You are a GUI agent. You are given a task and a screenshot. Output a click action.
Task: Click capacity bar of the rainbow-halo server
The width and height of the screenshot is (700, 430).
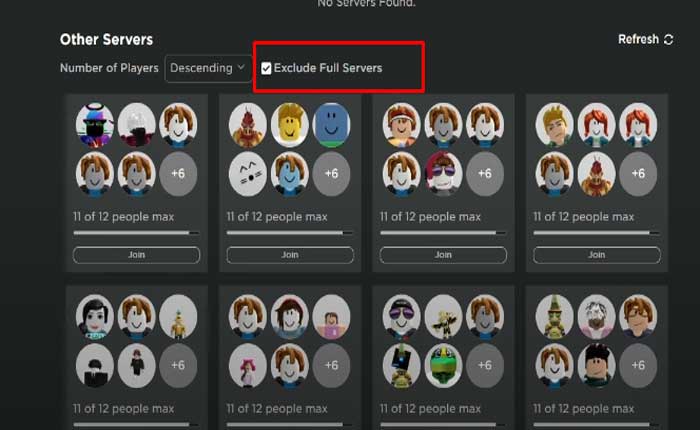(x=137, y=233)
